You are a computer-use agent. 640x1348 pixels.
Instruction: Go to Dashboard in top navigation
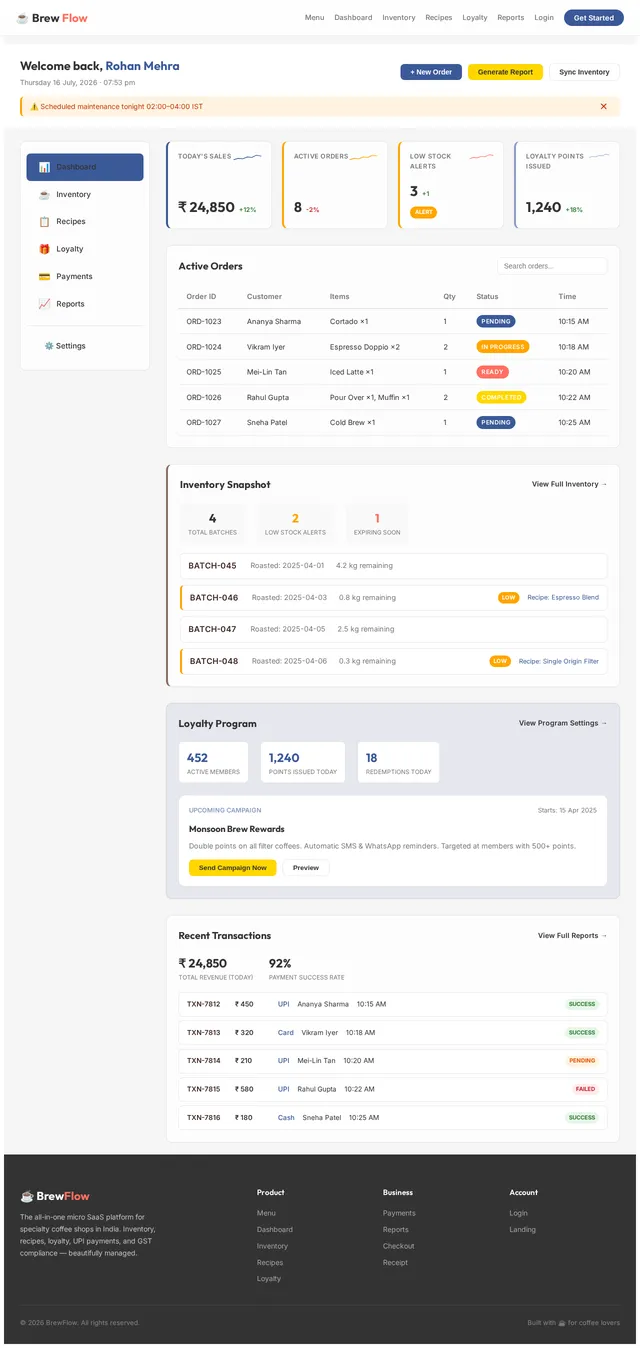click(x=353, y=18)
